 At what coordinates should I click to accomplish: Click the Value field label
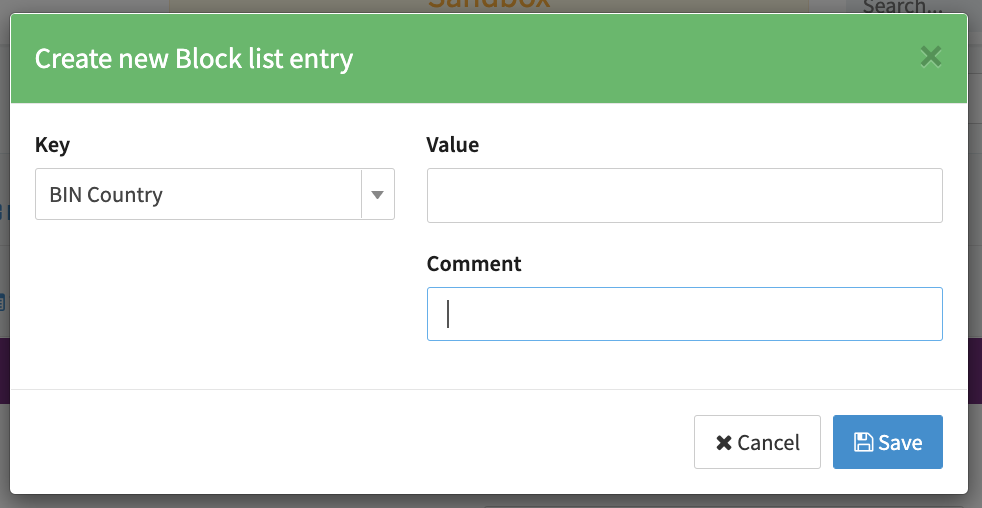[452, 145]
